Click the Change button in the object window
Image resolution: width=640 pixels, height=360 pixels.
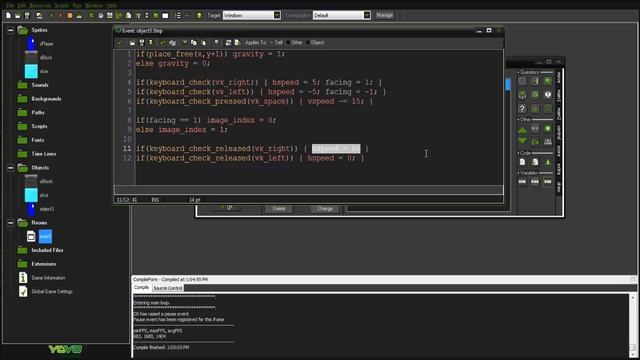(325, 209)
